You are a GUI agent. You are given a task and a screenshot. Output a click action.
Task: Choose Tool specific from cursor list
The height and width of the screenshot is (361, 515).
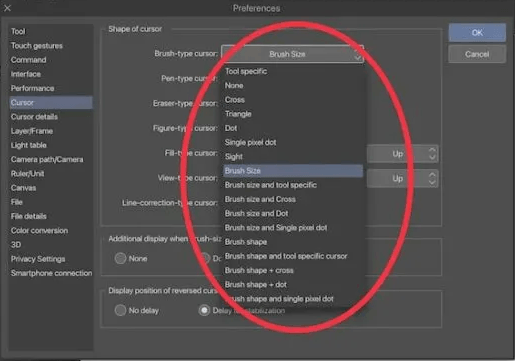point(293,71)
